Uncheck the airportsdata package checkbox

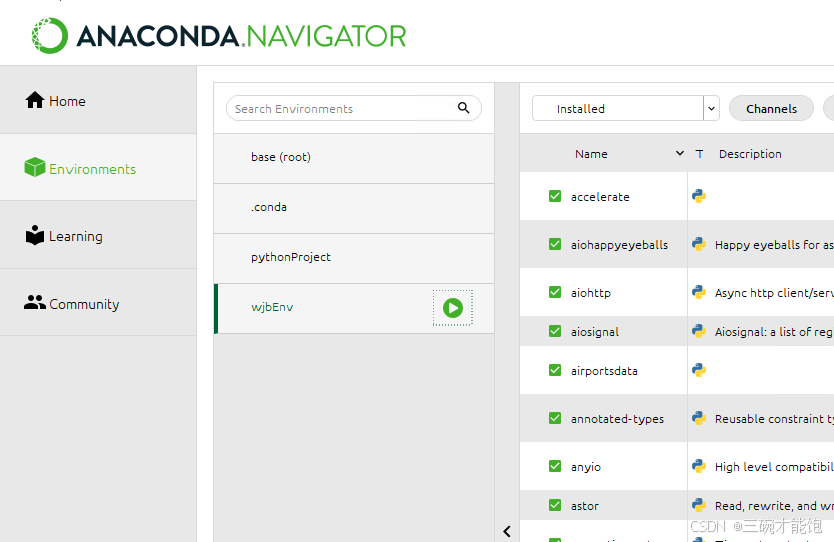tap(555, 370)
